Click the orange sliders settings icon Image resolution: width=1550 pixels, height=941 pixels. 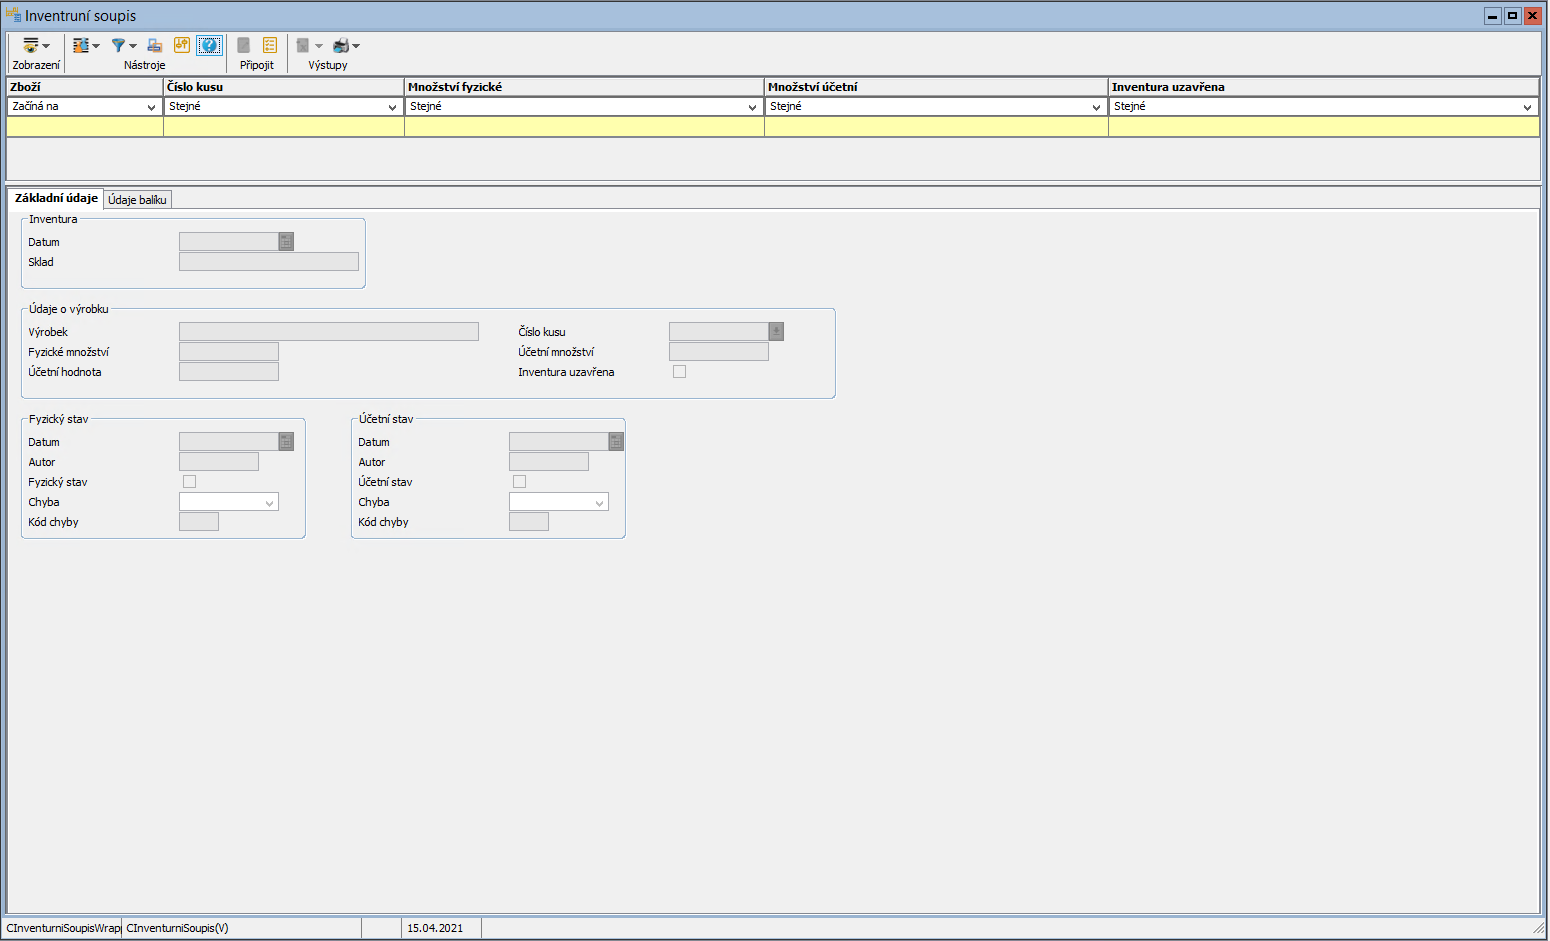coord(181,45)
